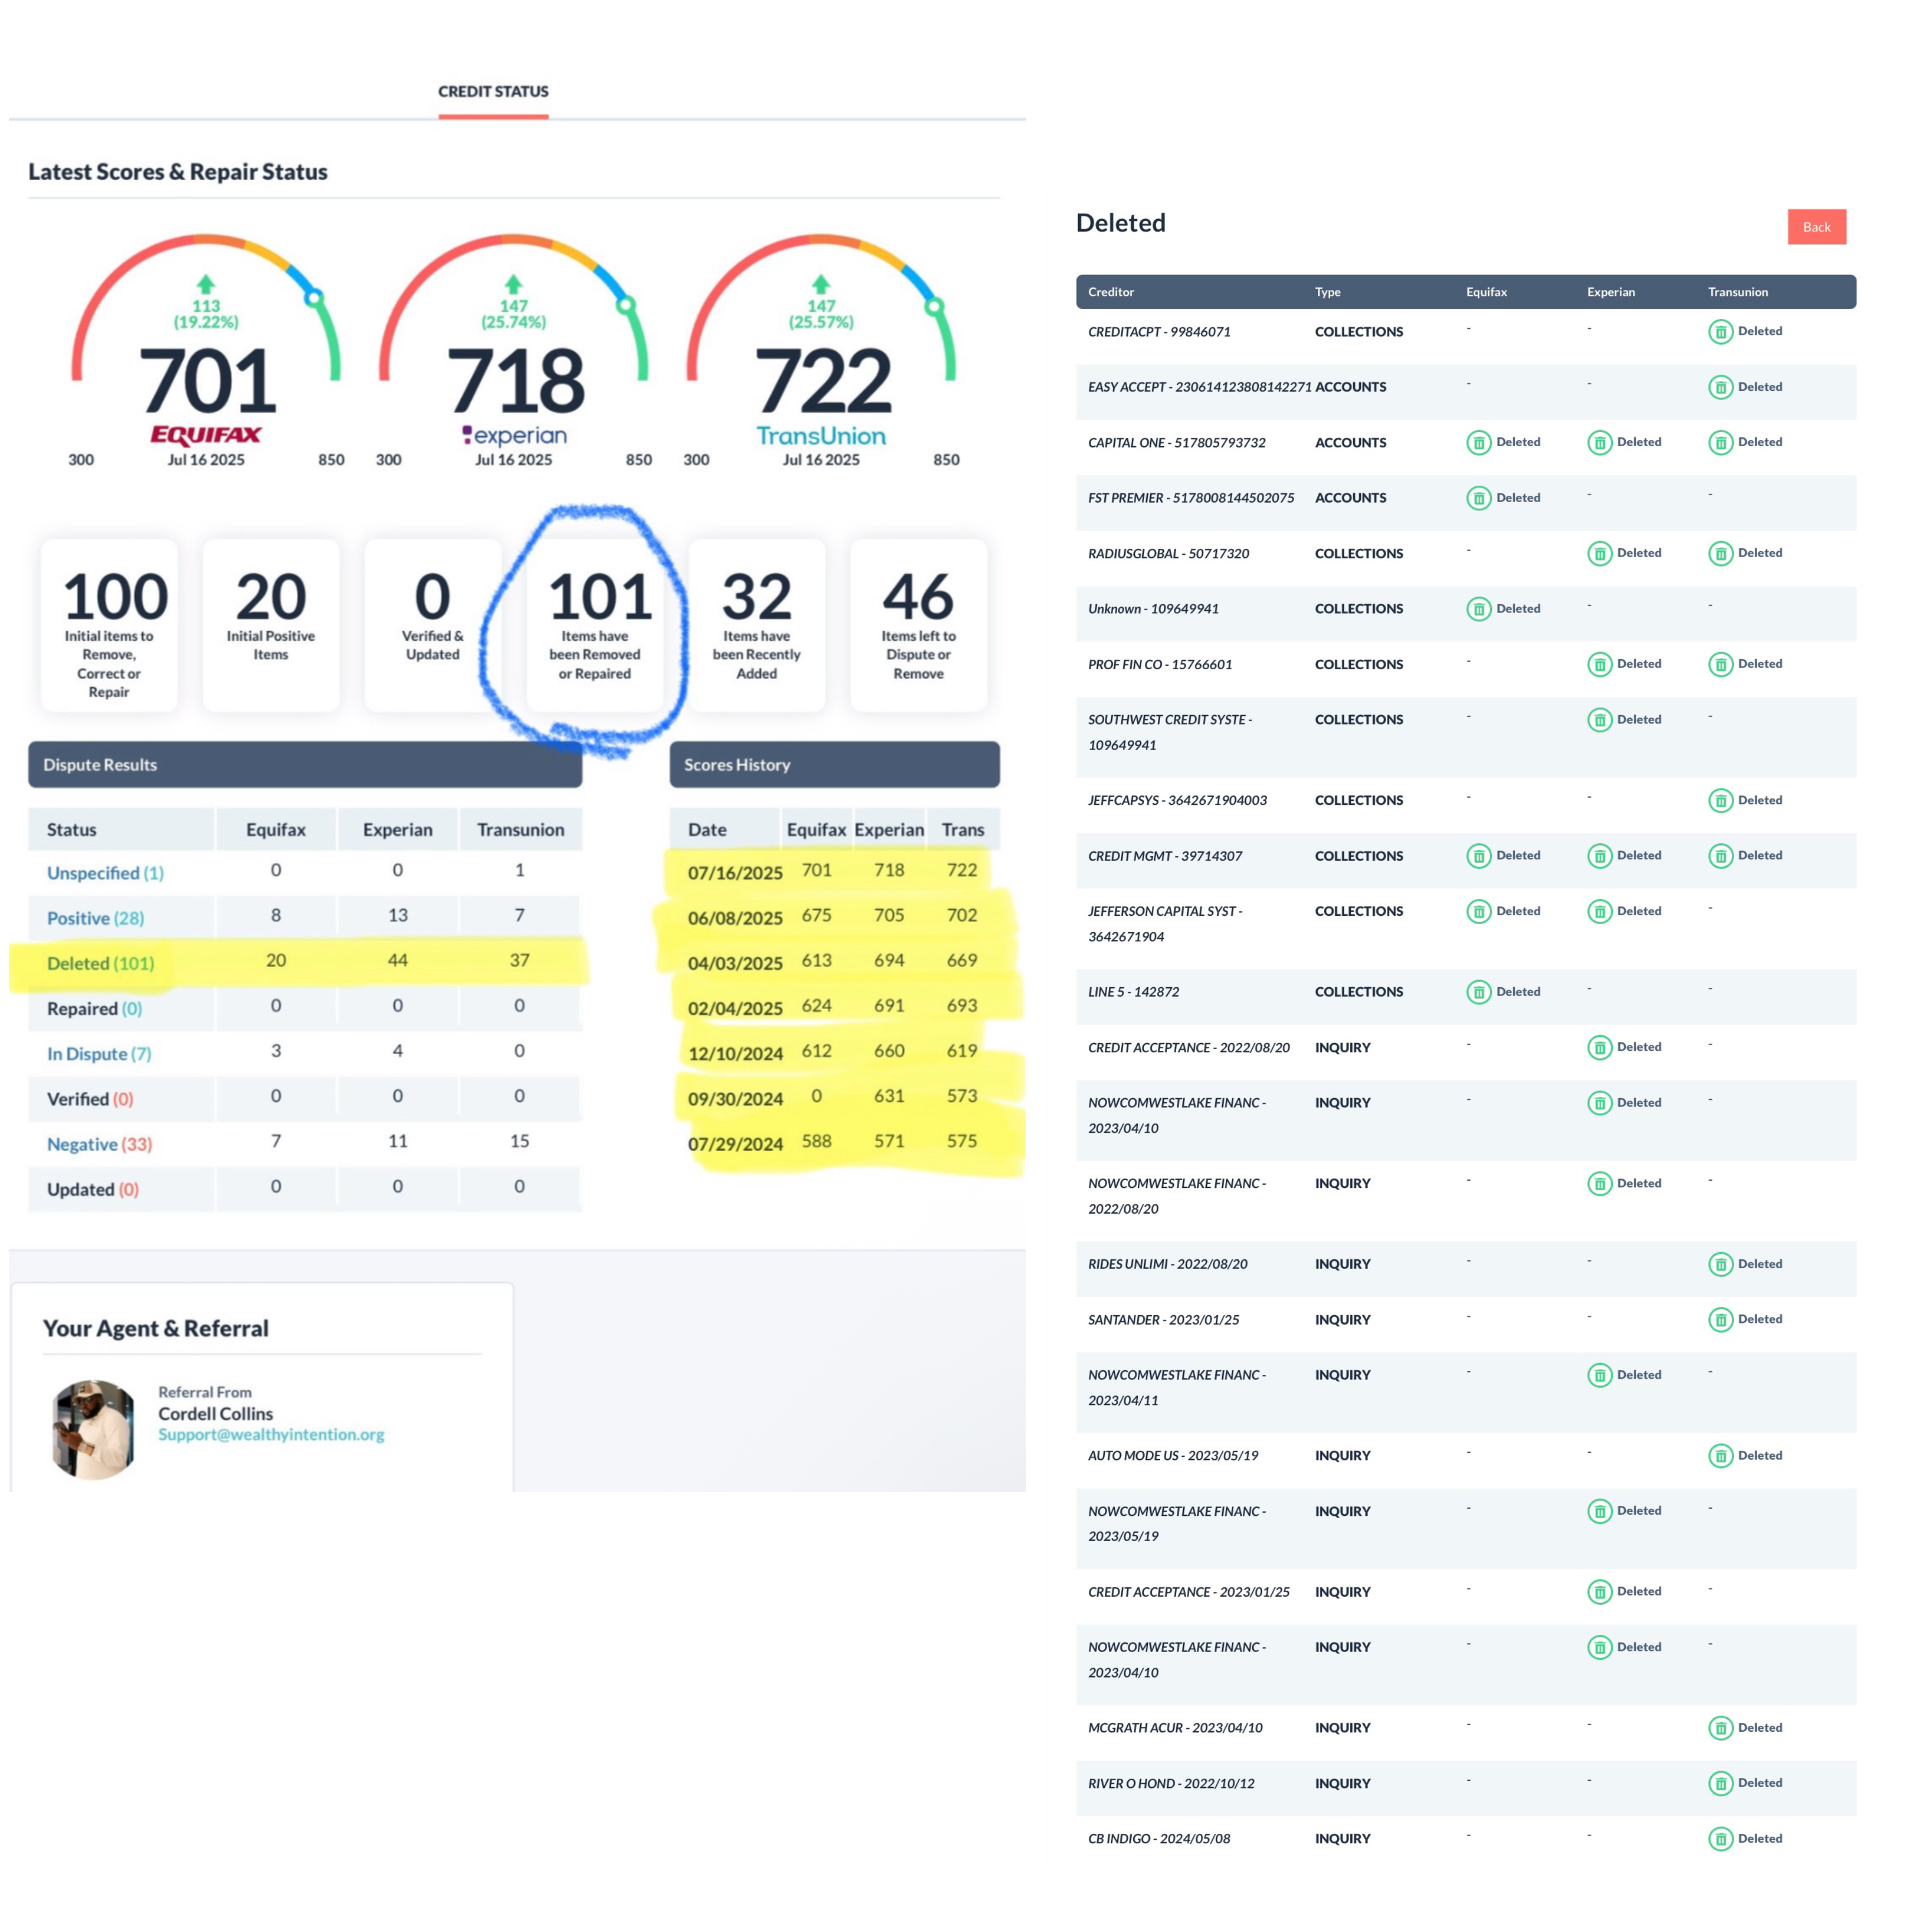Viewport: 1932px width, 1932px height.
Task: Click Capital One's Equifax Deleted icon
Action: coord(1479,442)
